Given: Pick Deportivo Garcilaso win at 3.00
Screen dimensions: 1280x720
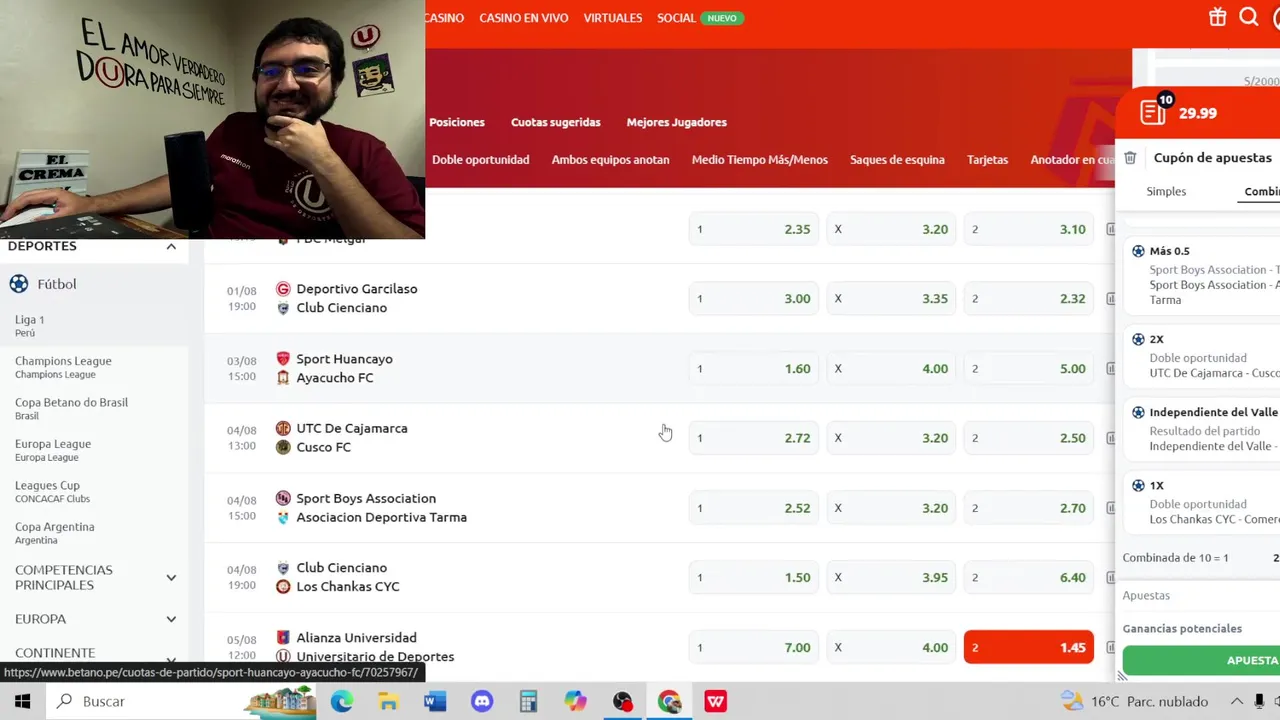Looking at the screenshot, I should pyautogui.click(x=754, y=299).
